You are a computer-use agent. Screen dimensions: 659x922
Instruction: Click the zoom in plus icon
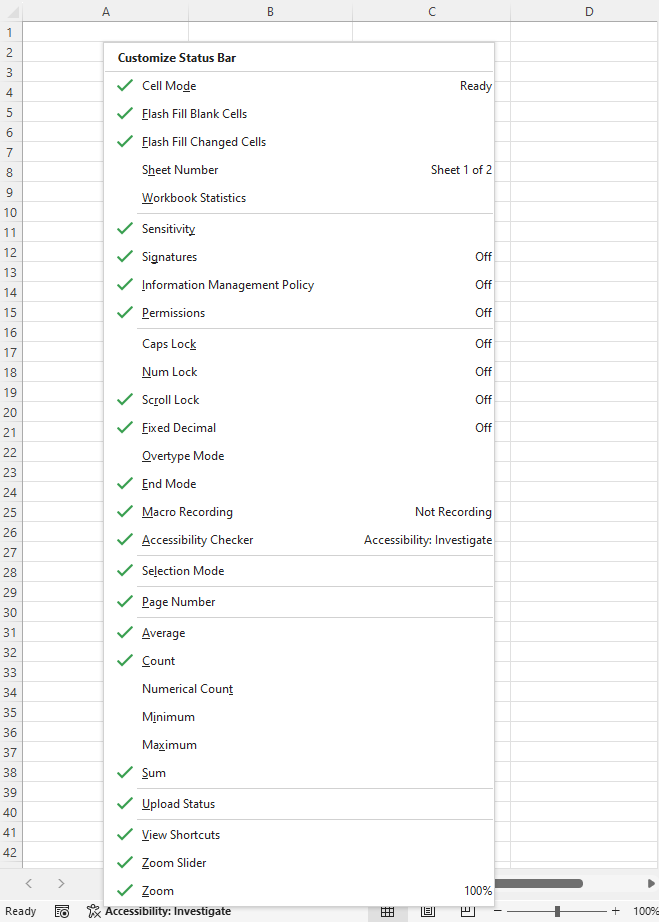click(x=616, y=911)
